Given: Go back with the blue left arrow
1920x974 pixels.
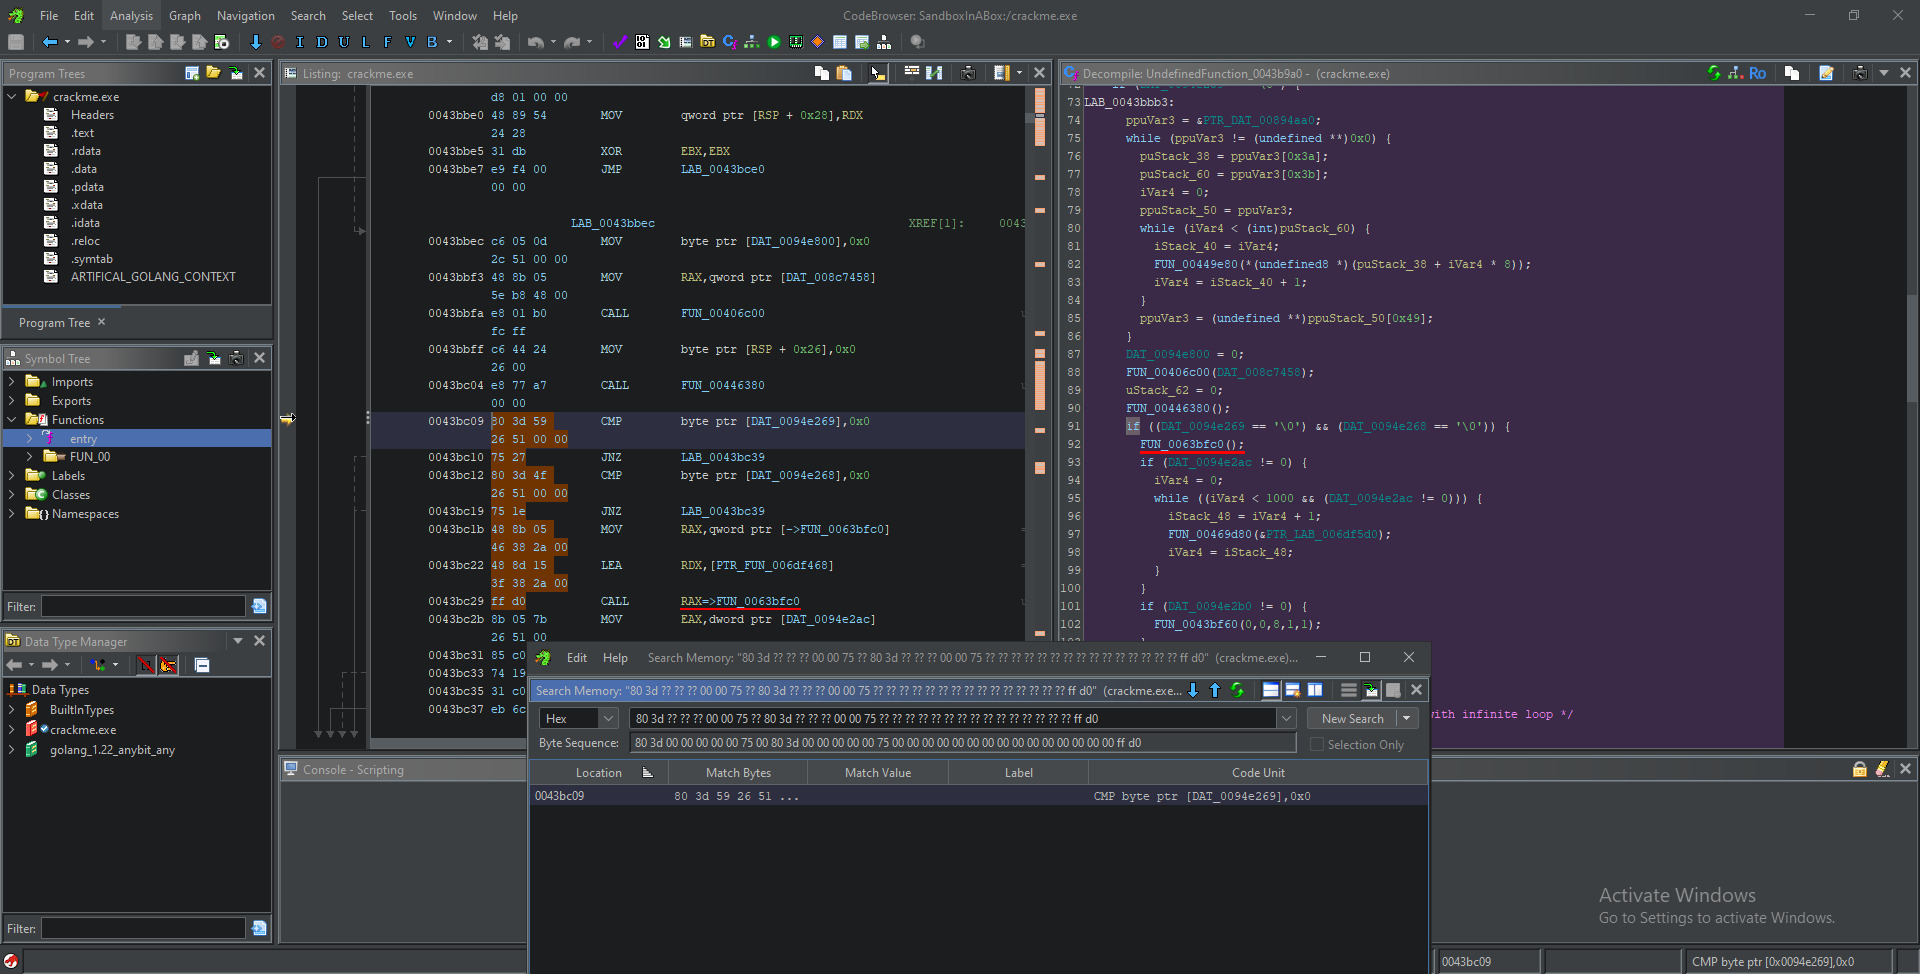Looking at the screenshot, I should click(x=50, y=42).
